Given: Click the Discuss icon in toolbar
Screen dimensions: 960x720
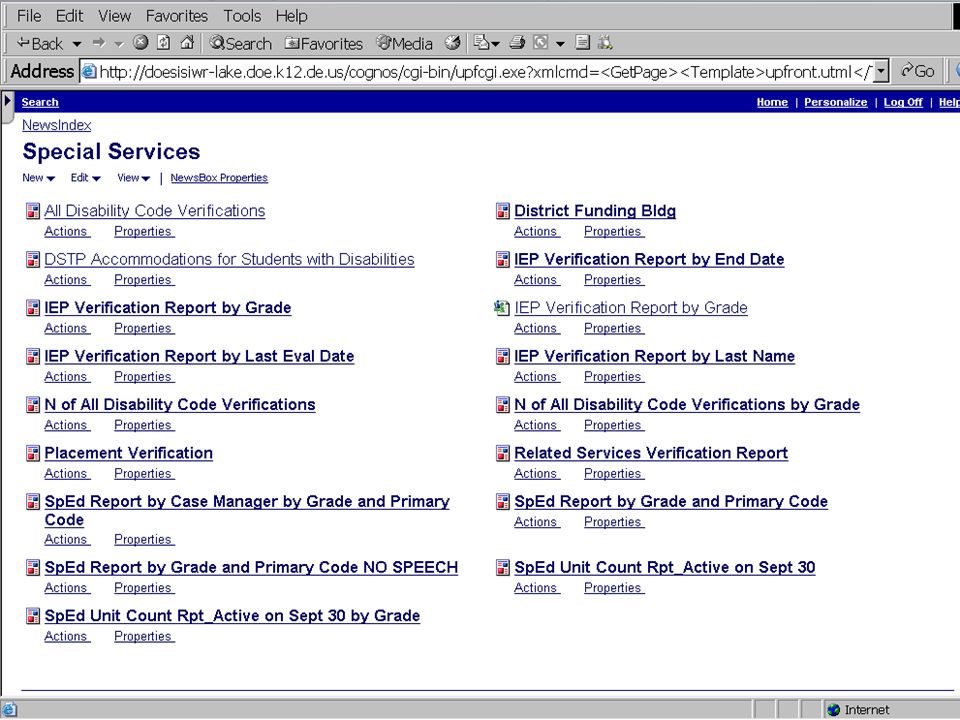Looking at the screenshot, I should click(x=582, y=43).
